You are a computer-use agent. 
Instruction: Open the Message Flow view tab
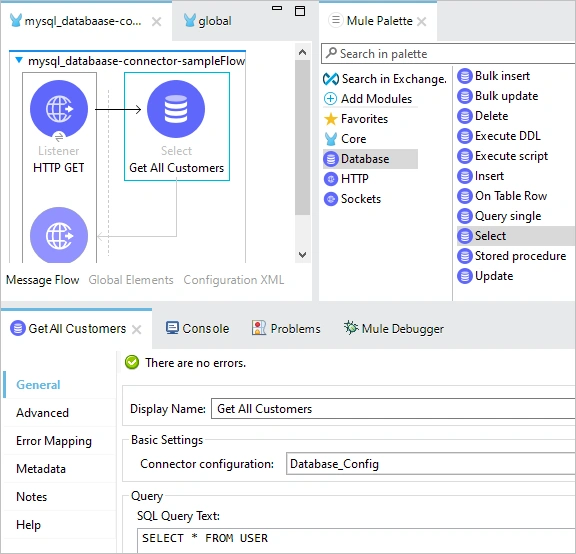point(43,280)
